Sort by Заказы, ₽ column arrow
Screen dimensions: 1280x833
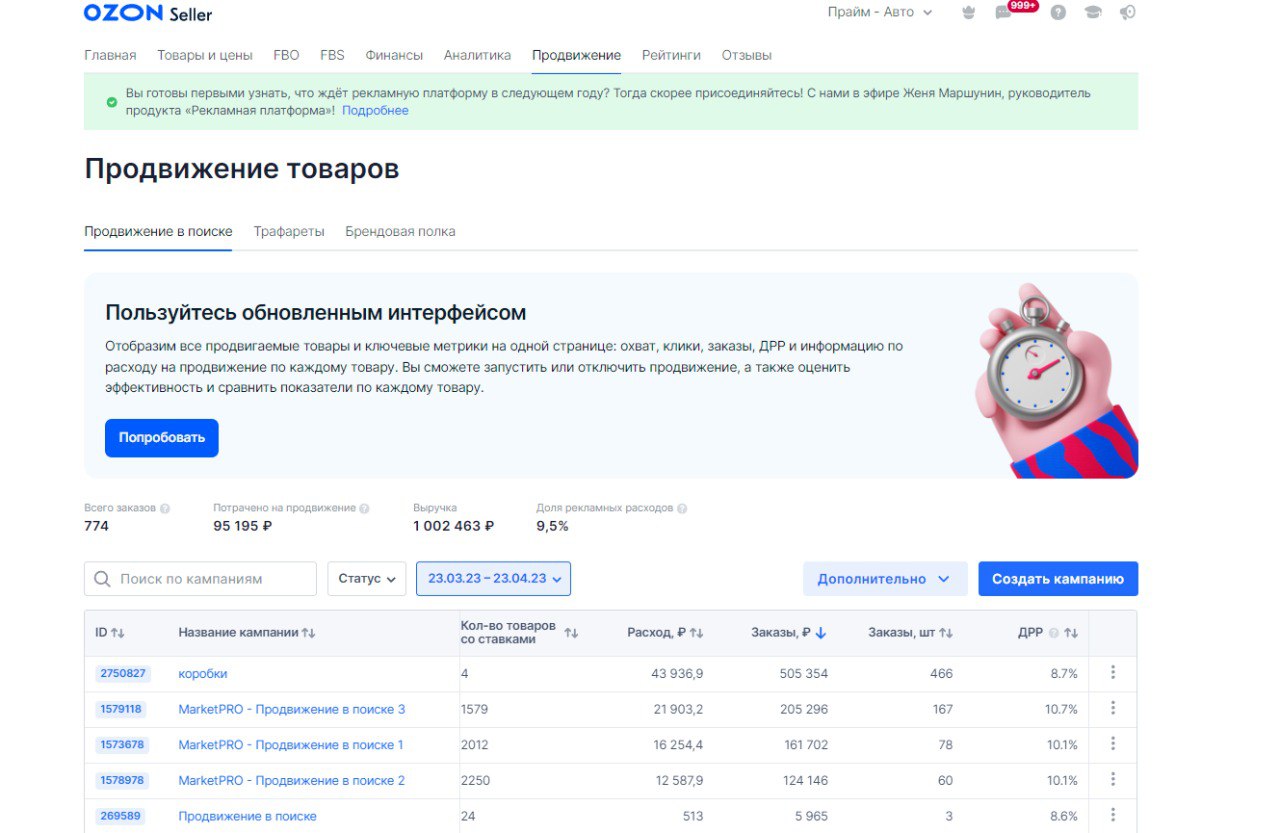[x=821, y=633]
